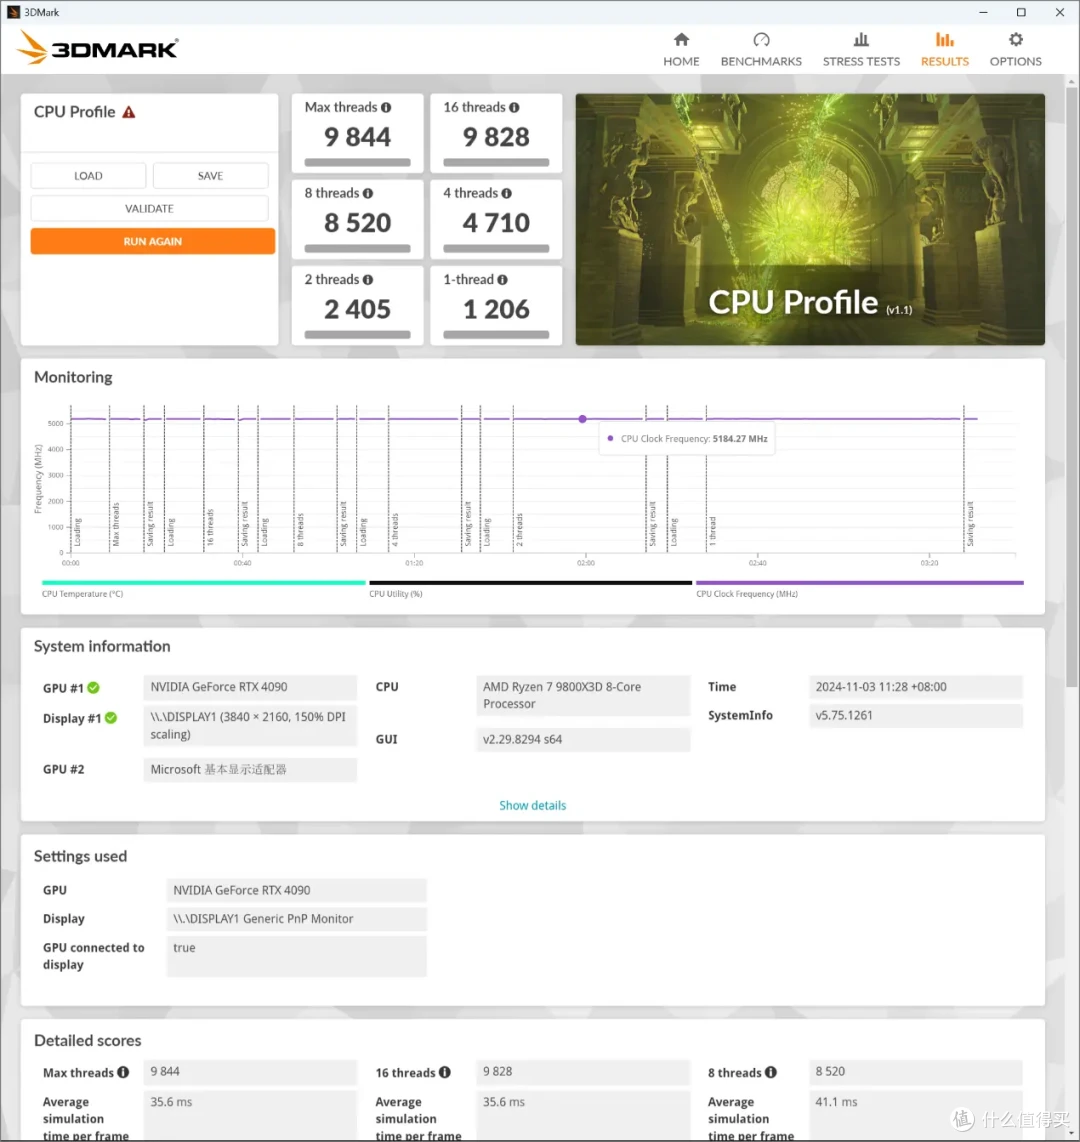Open the Stress Tests chart icon
Screen dimensions: 1080x1142
click(861, 39)
